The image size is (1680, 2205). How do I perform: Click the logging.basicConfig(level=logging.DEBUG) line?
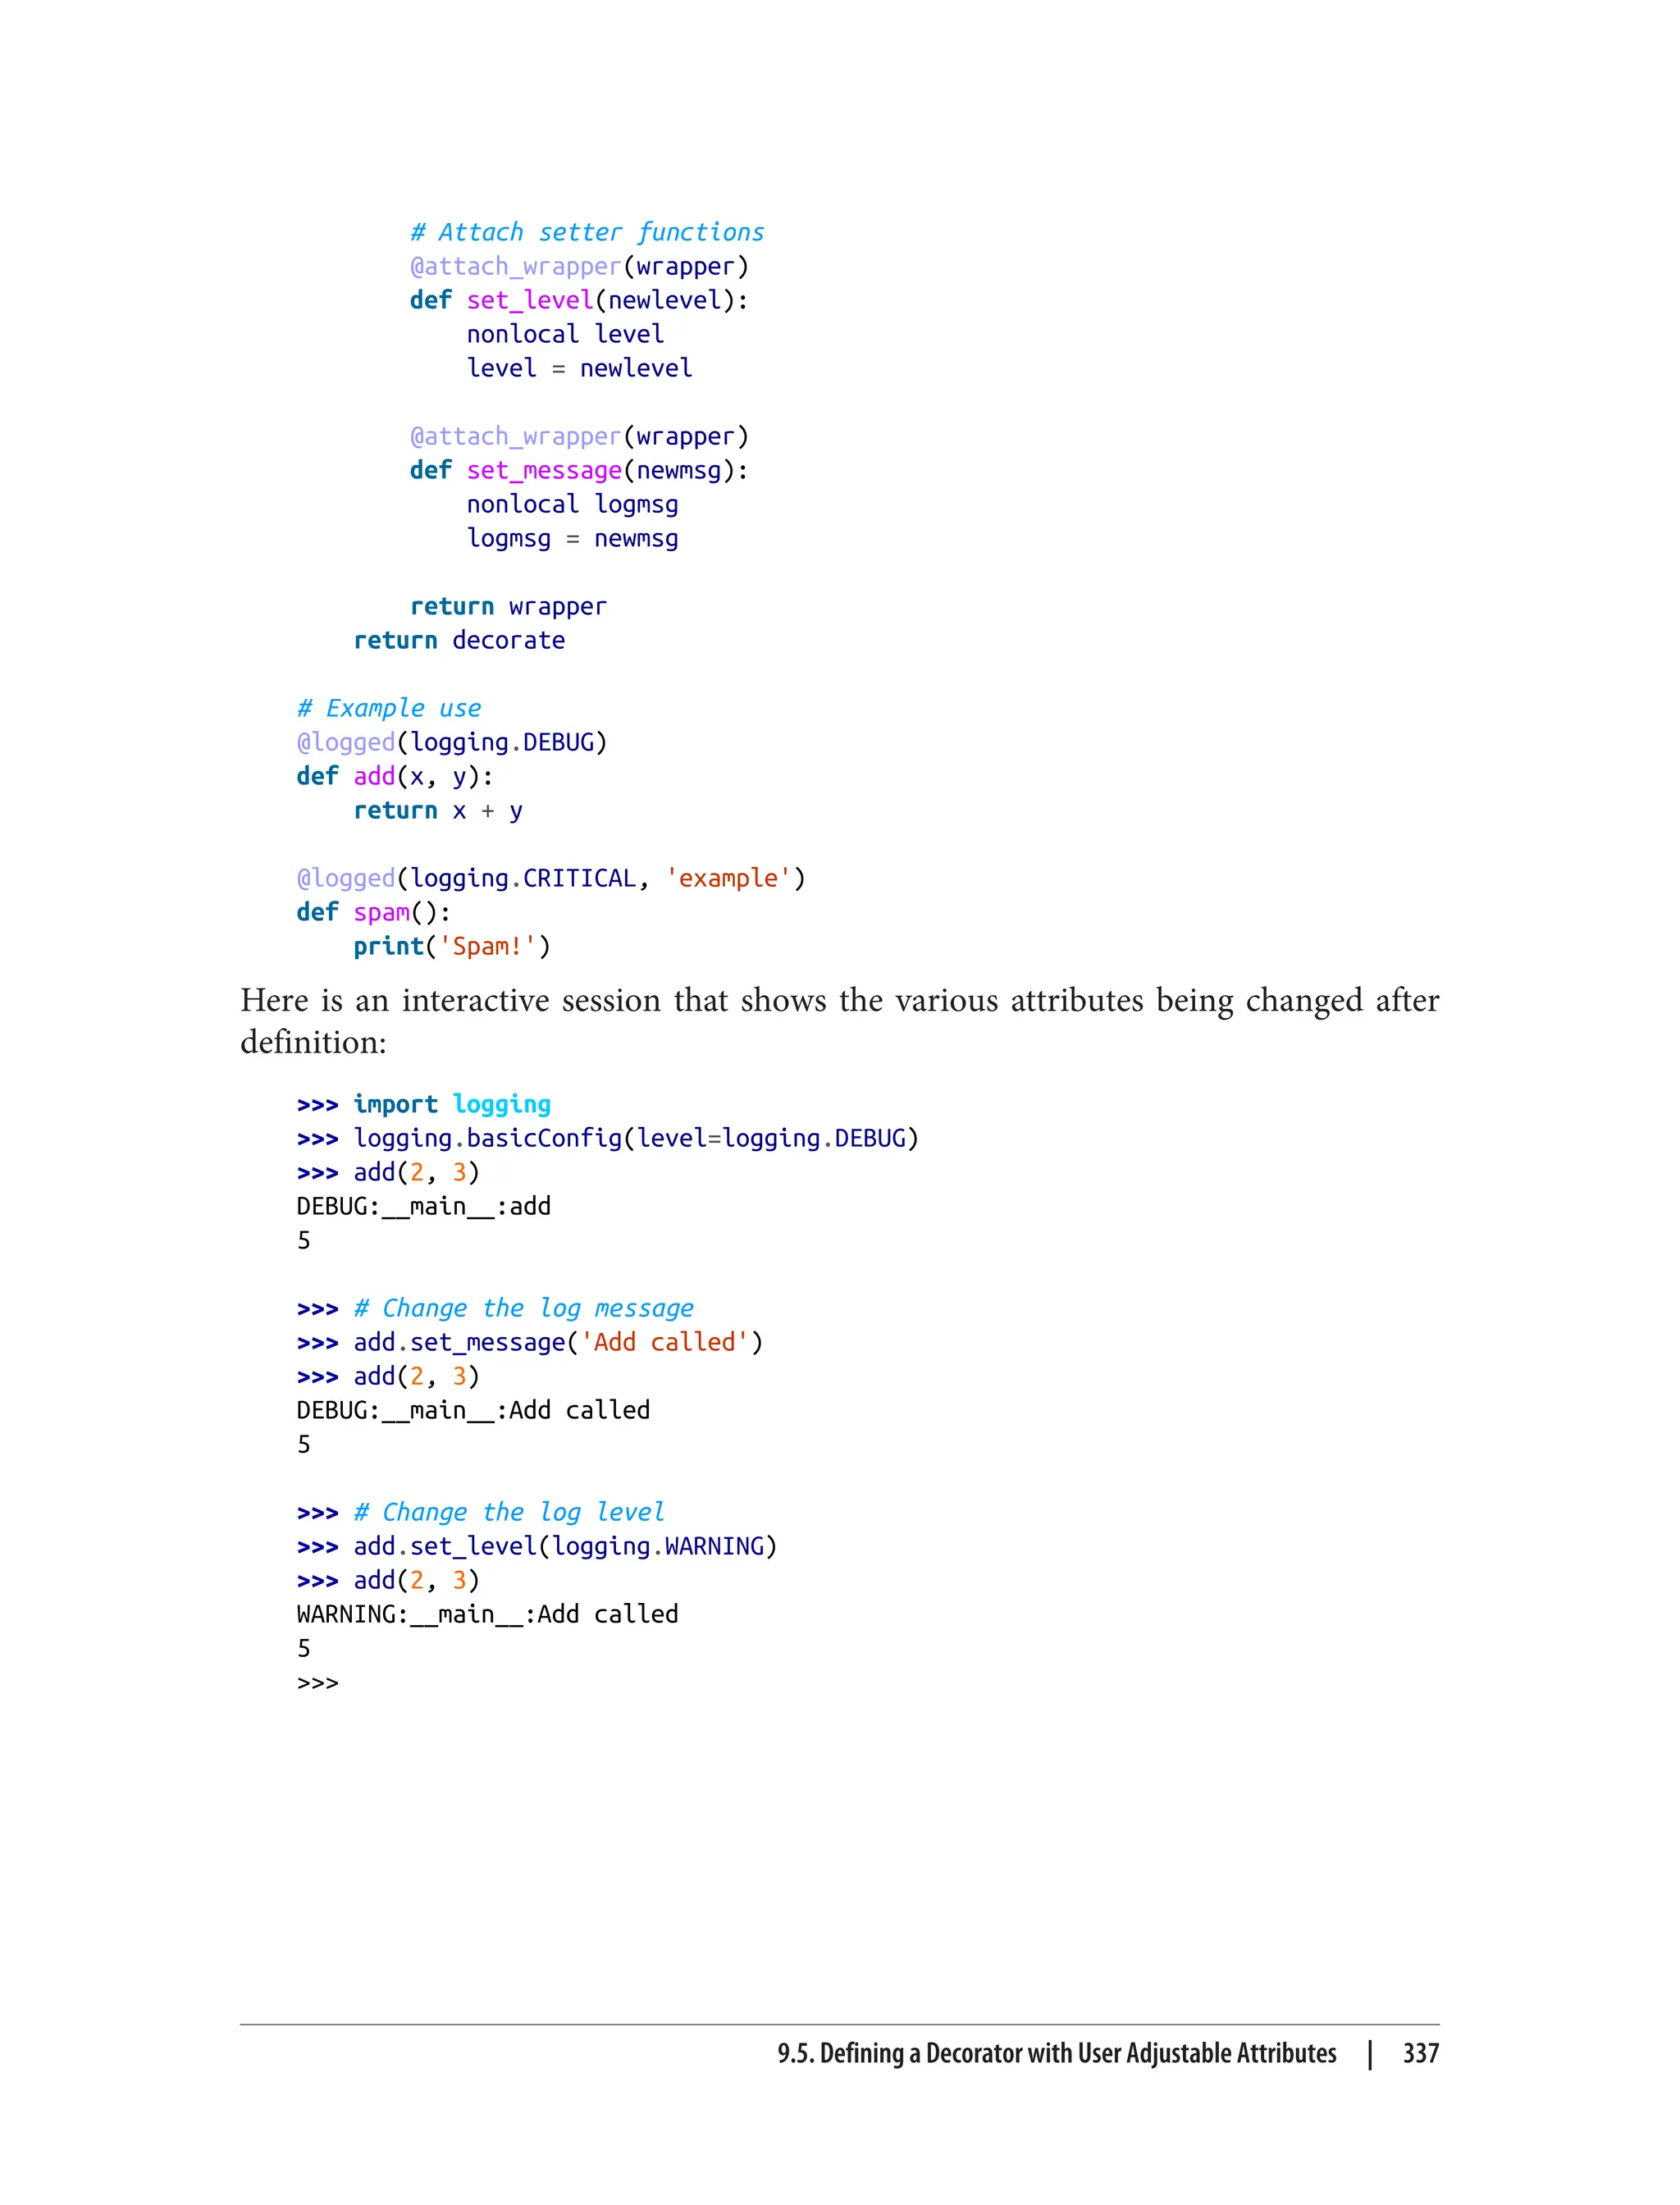point(608,1138)
